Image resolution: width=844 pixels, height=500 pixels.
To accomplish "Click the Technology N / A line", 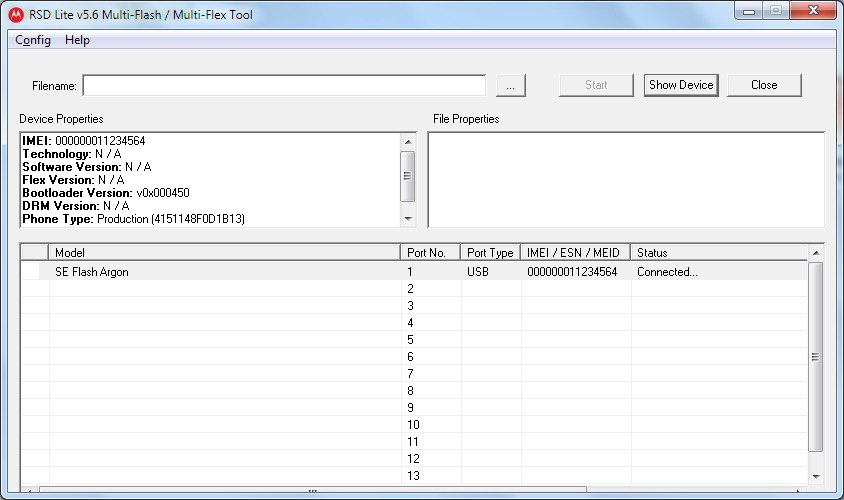I will (x=72, y=153).
